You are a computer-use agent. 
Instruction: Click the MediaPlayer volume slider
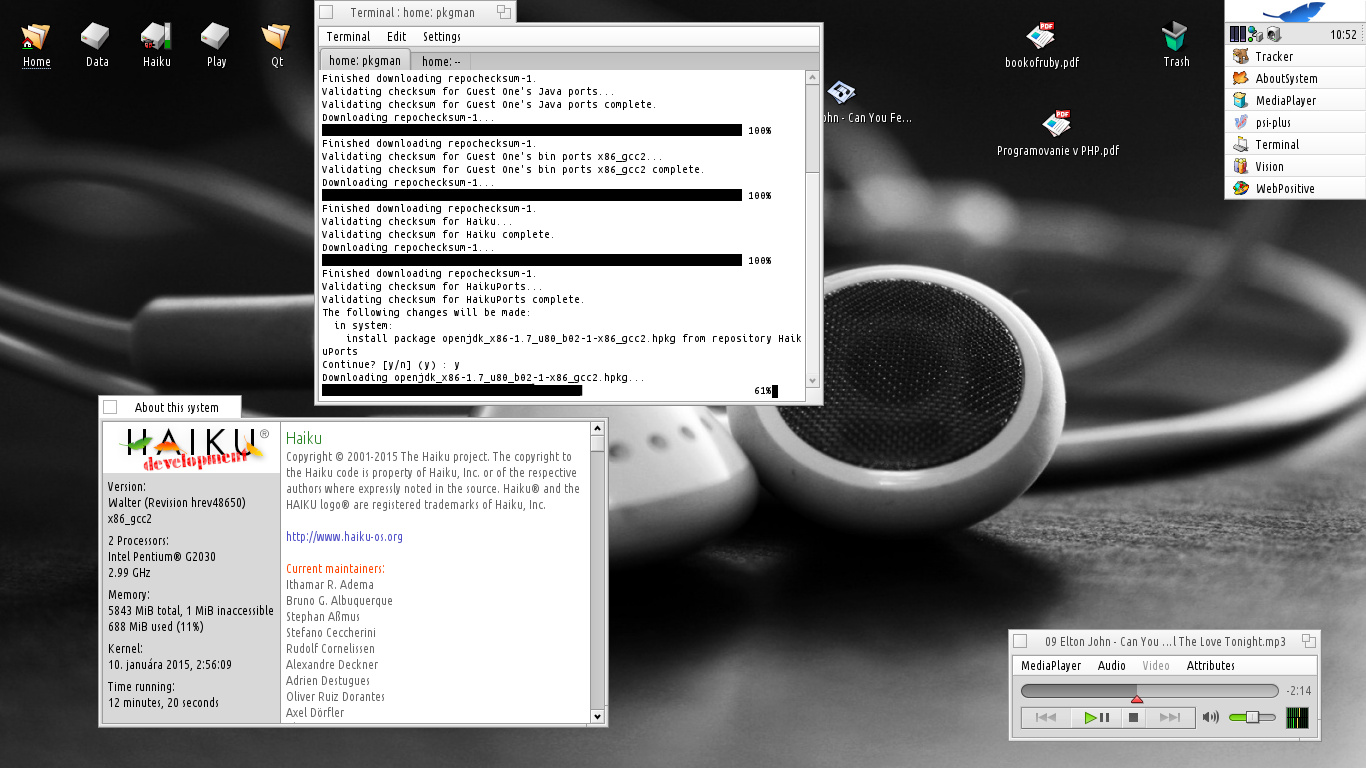[x=1252, y=717]
